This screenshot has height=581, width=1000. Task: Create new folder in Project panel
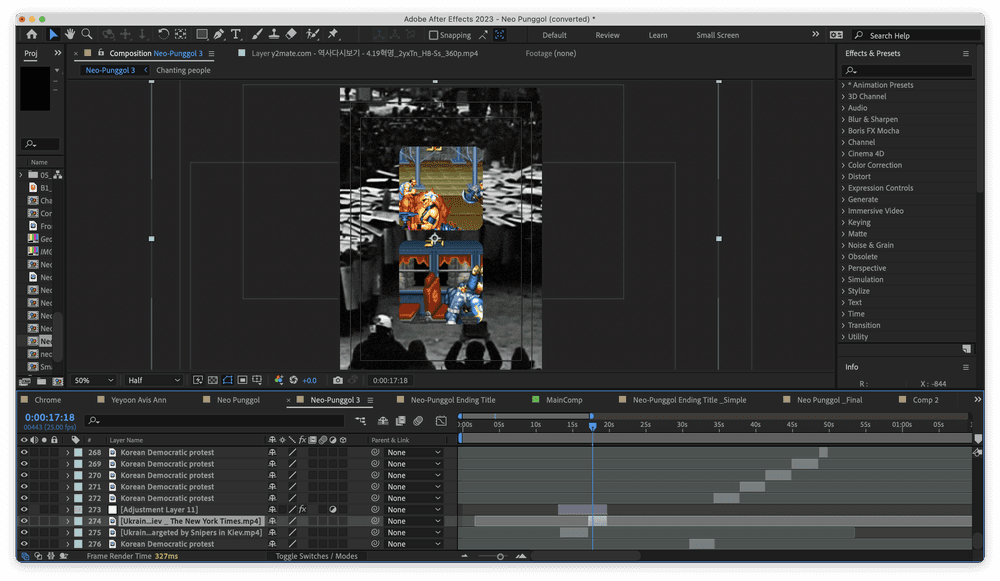tap(41, 381)
